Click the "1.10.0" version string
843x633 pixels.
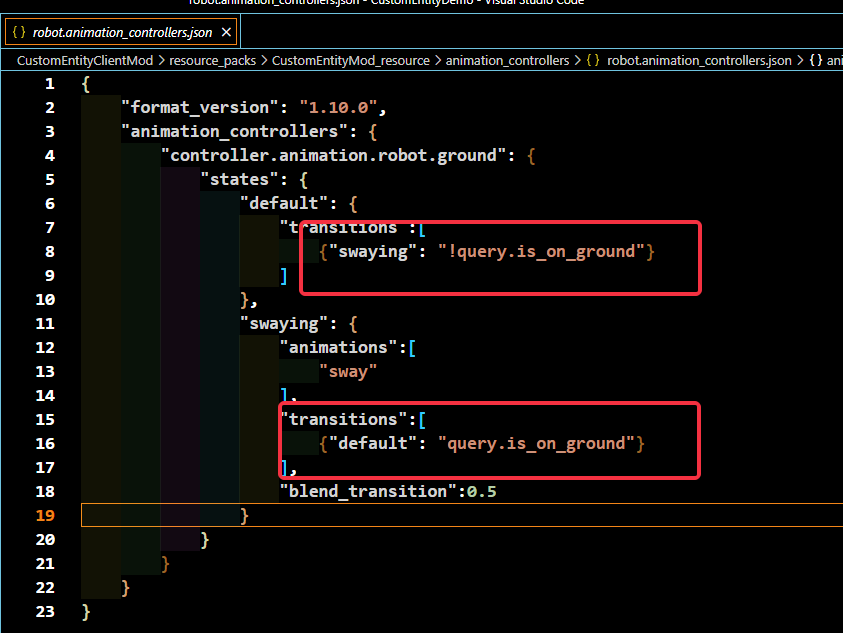(339, 108)
